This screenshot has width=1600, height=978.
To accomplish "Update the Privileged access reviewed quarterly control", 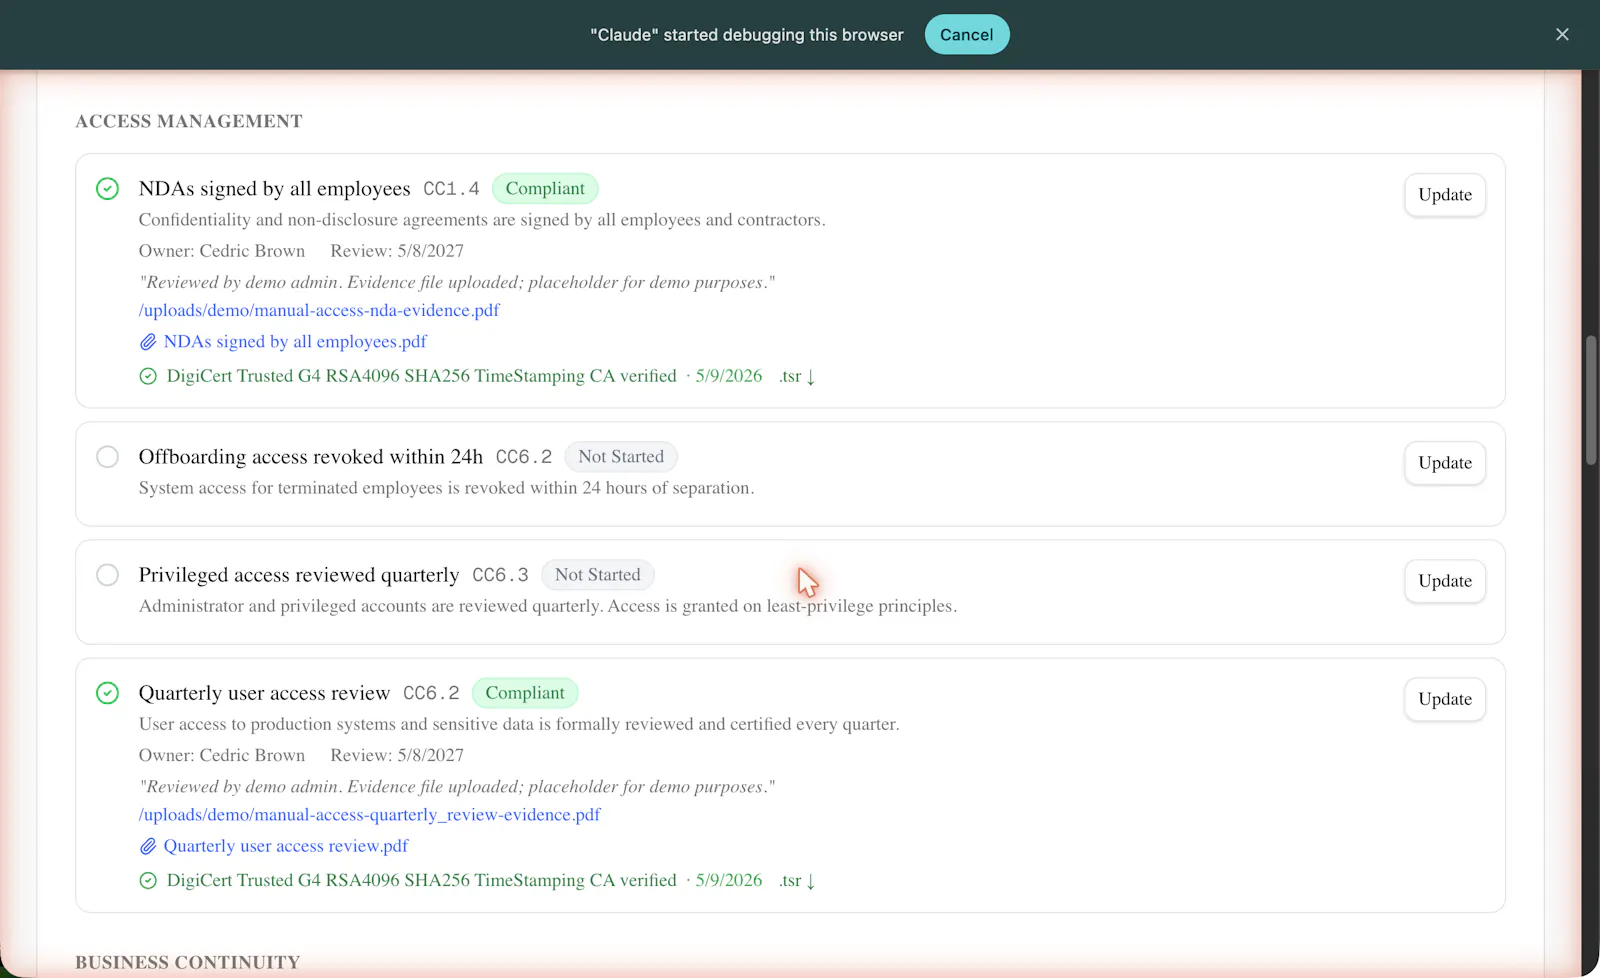I will coord(1445,581).
